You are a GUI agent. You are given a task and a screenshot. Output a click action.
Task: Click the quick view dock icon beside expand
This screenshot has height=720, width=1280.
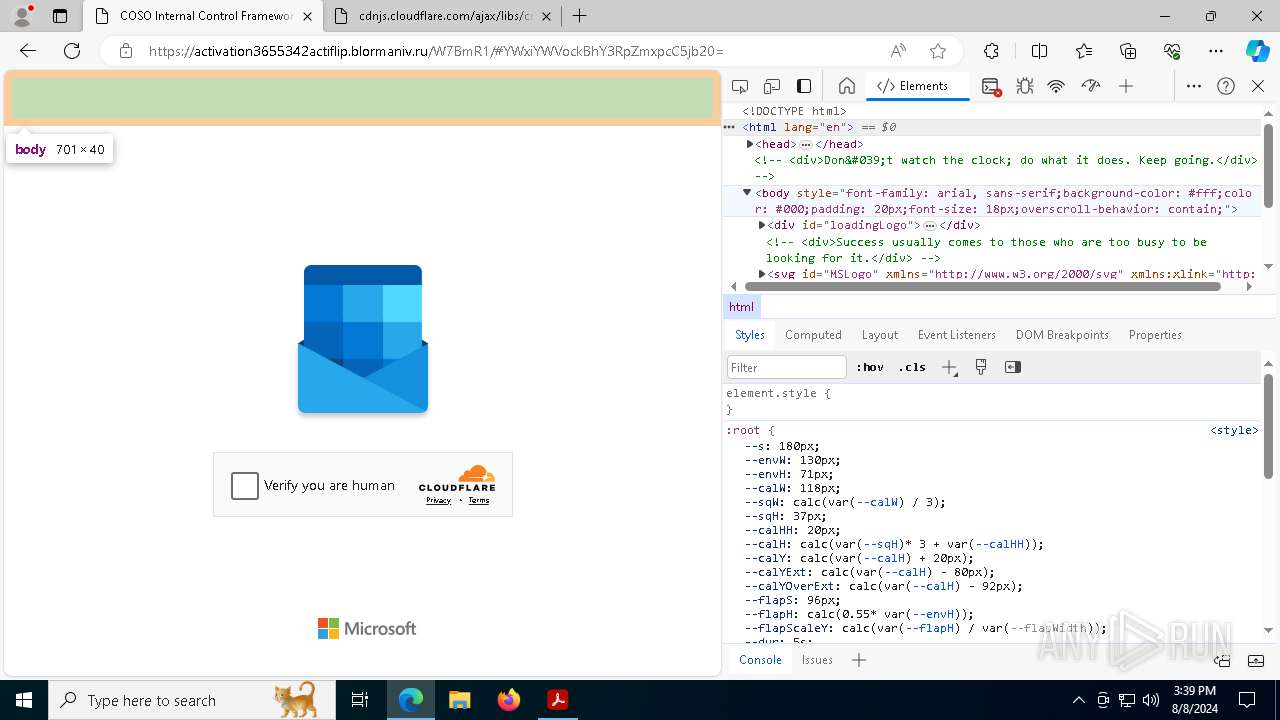pos(1222,660)
